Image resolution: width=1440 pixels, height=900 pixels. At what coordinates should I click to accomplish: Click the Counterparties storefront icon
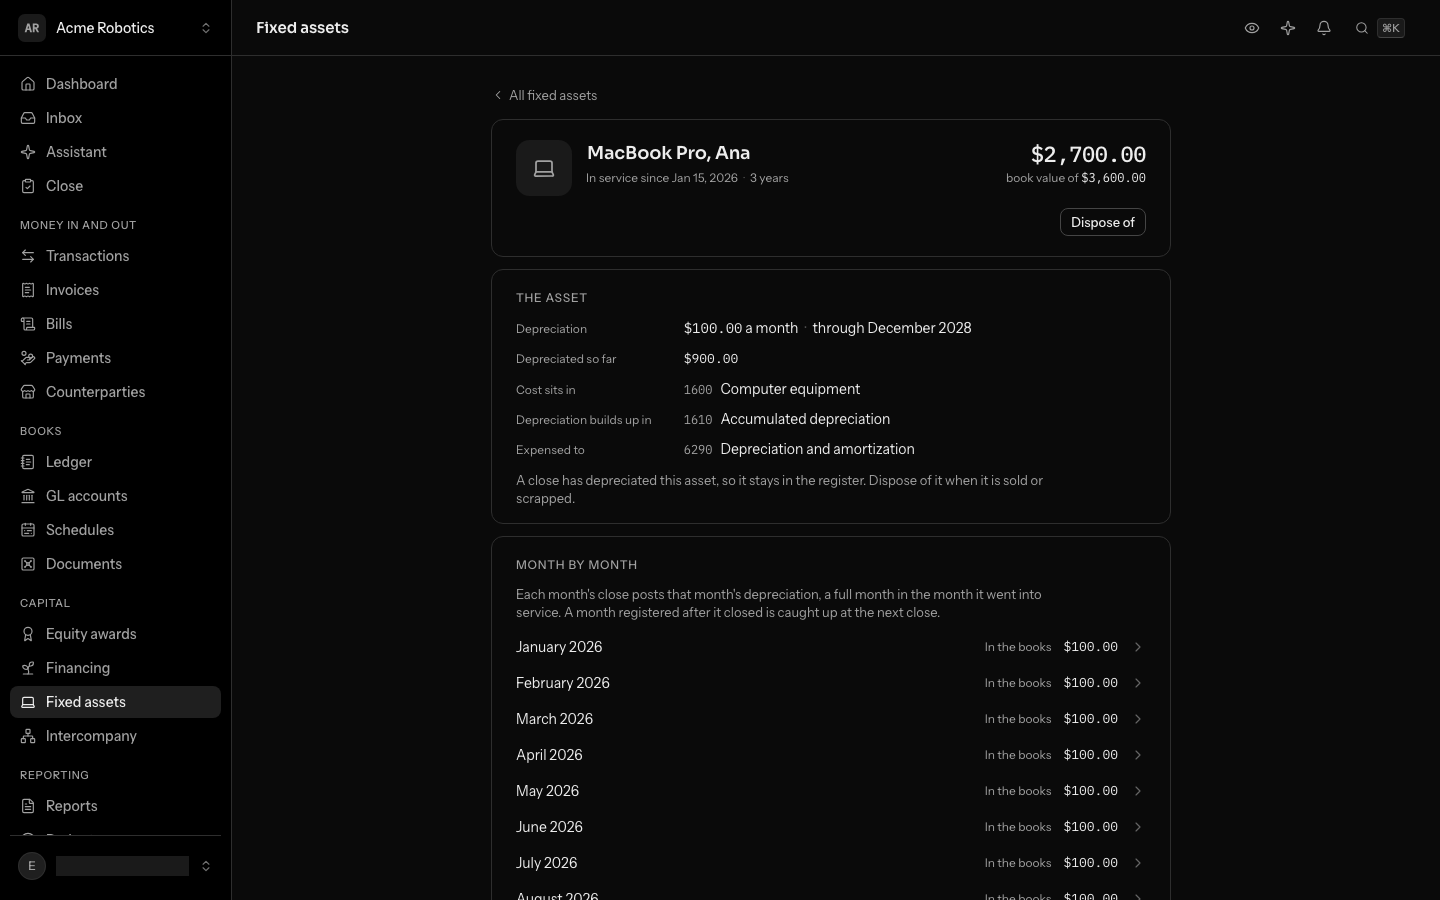coord(28,392)
